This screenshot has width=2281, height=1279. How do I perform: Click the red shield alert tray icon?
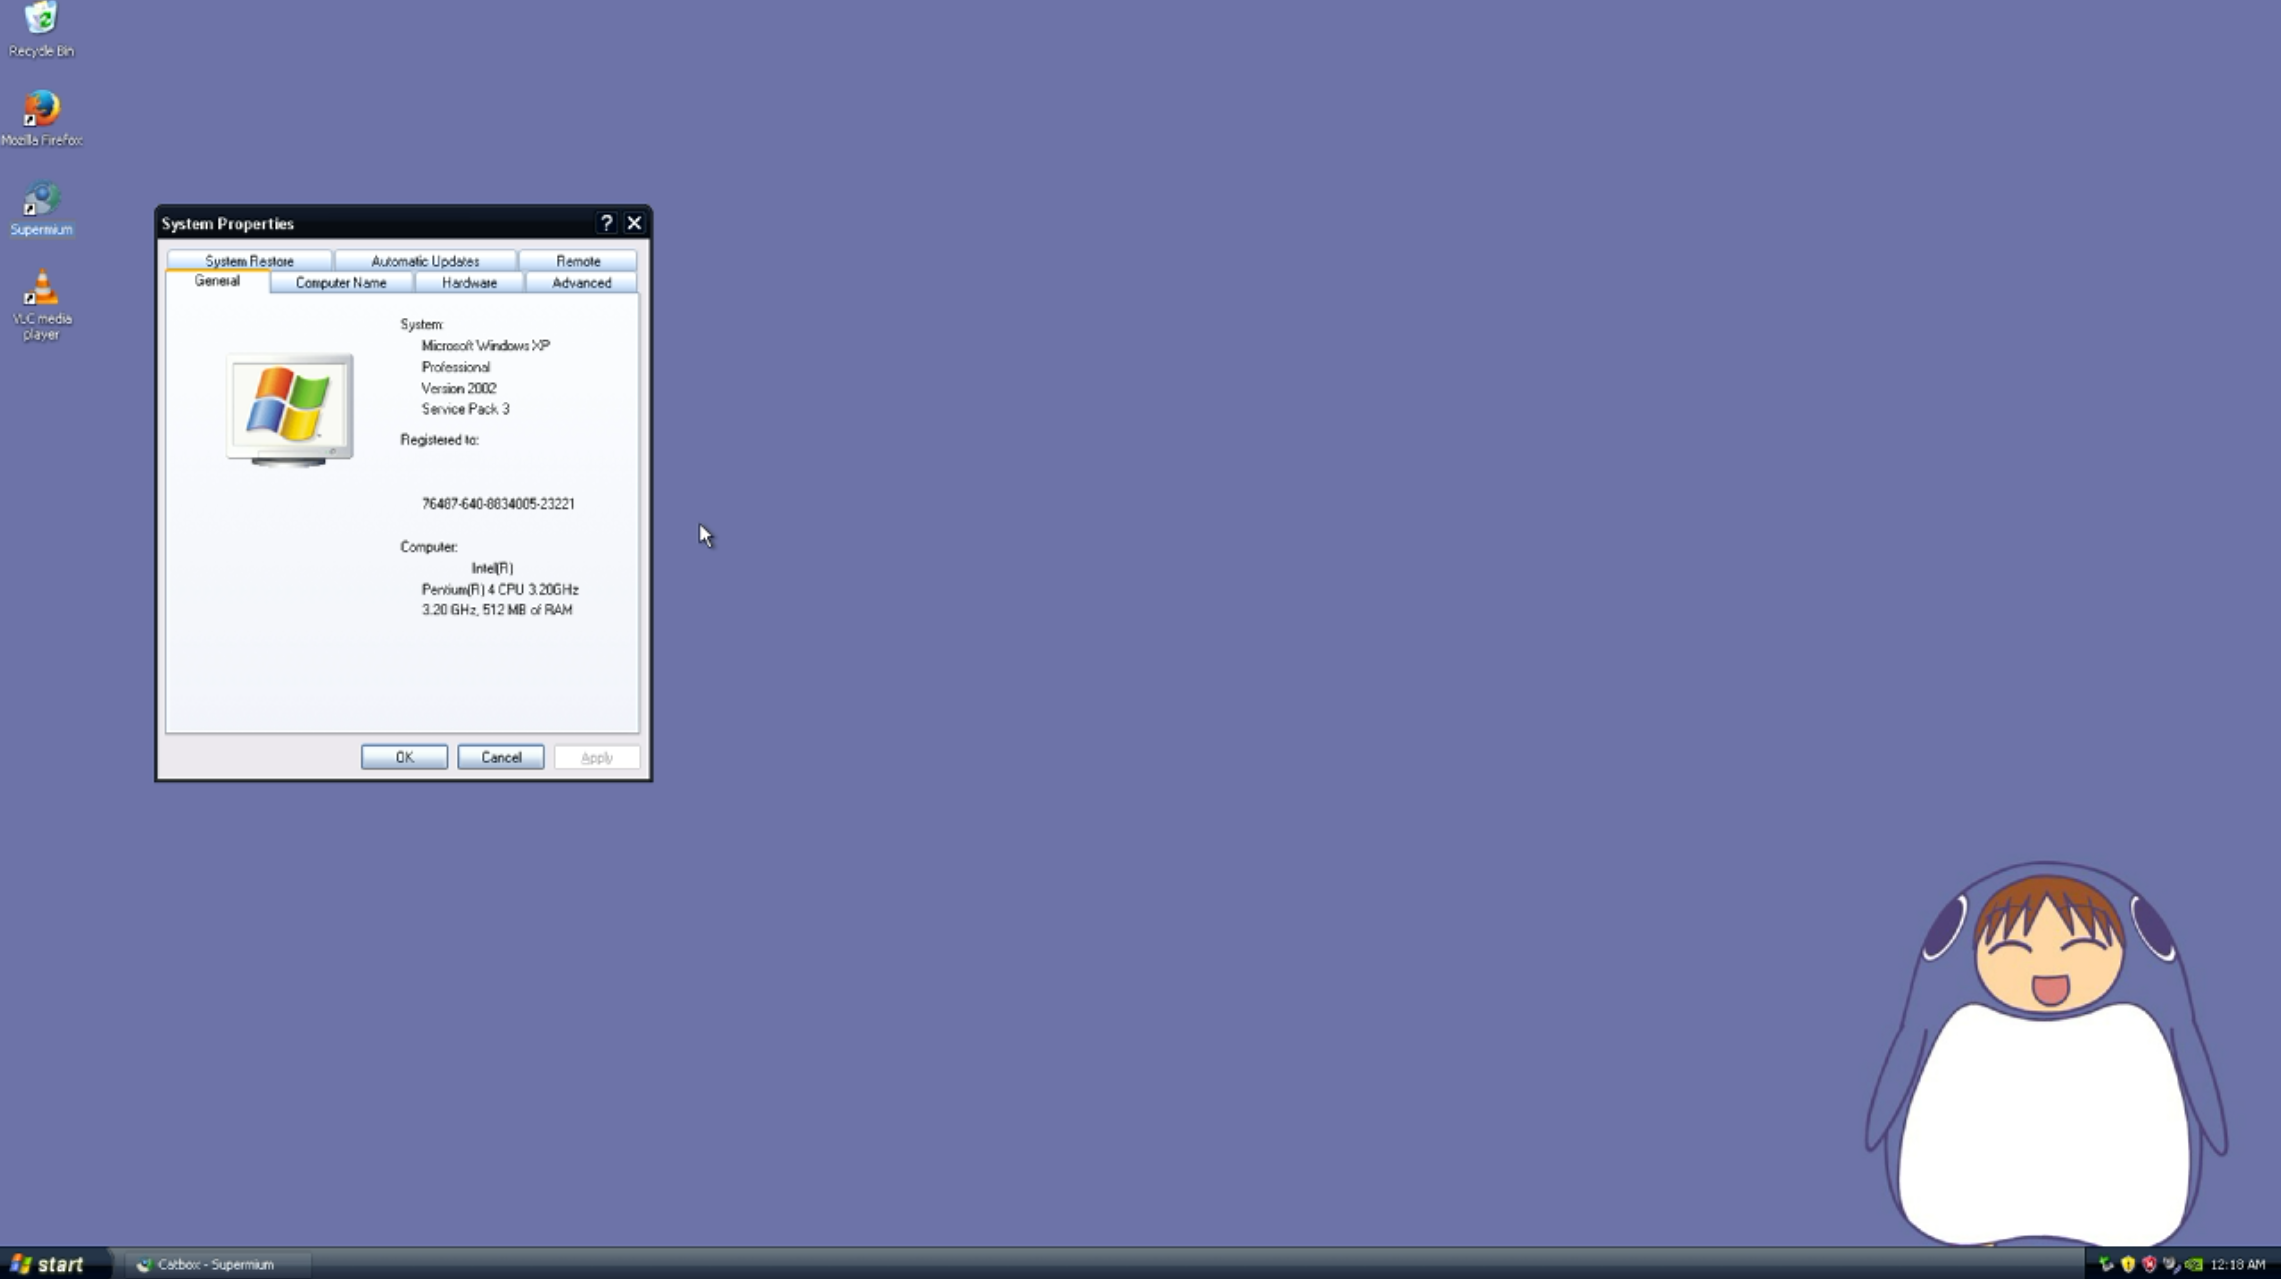click(x=2149, y=1264)
